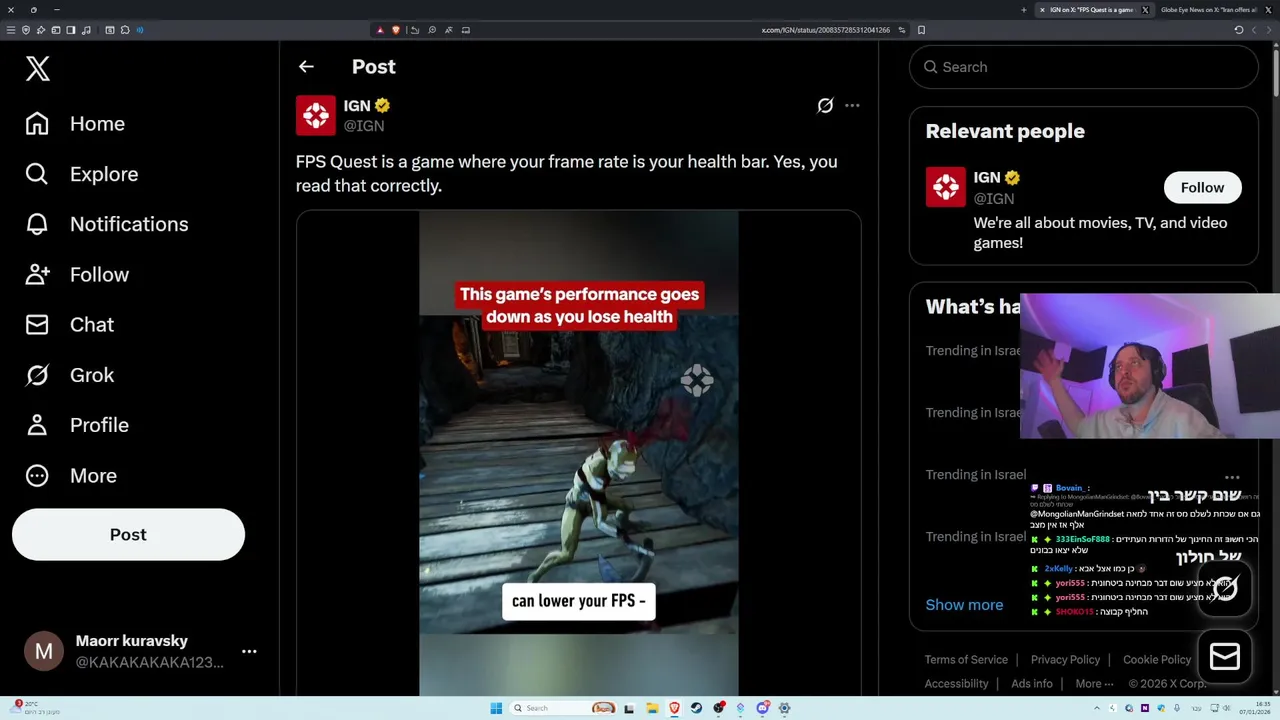The image size is (1280, 720).
Task: Open File Explorer from the taskbar
Action: point(652,708)
